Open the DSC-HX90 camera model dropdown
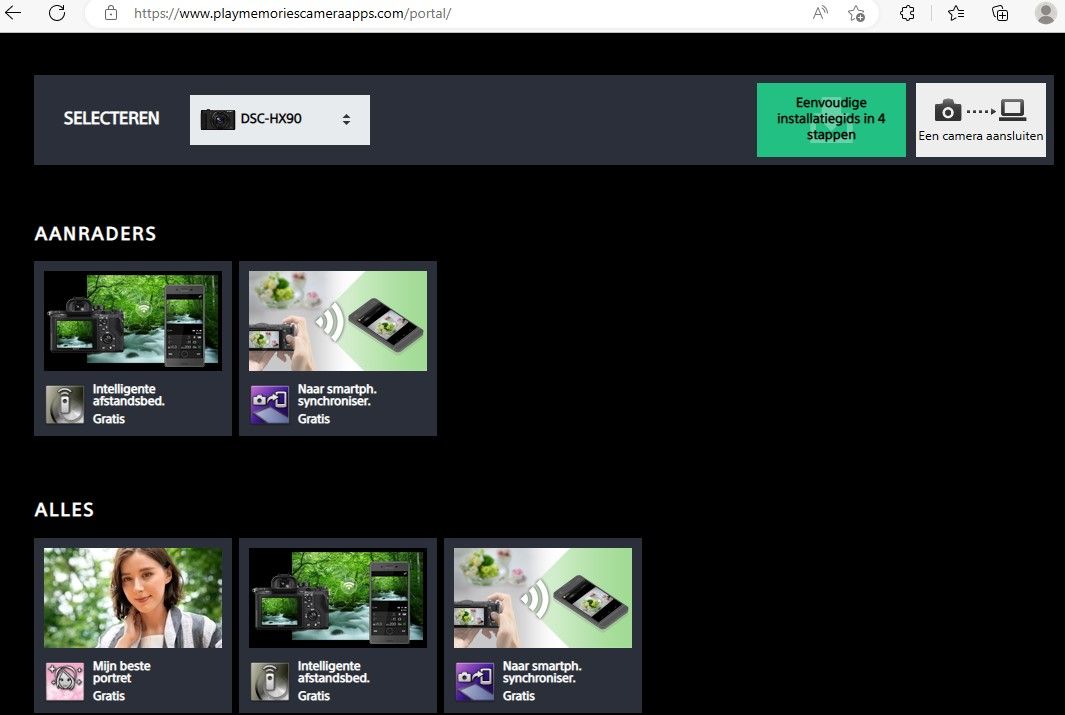The height and width of the screenshot is (715, 1065). (x=280, y=120)
